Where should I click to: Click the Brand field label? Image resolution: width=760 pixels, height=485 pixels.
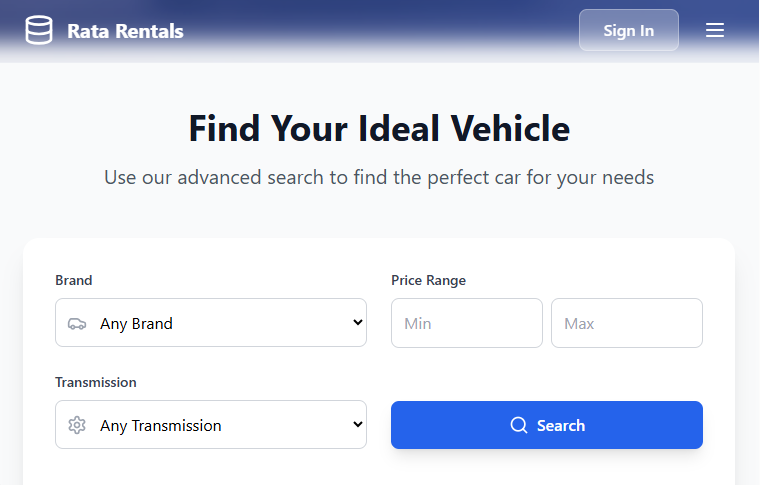point(74,281)
